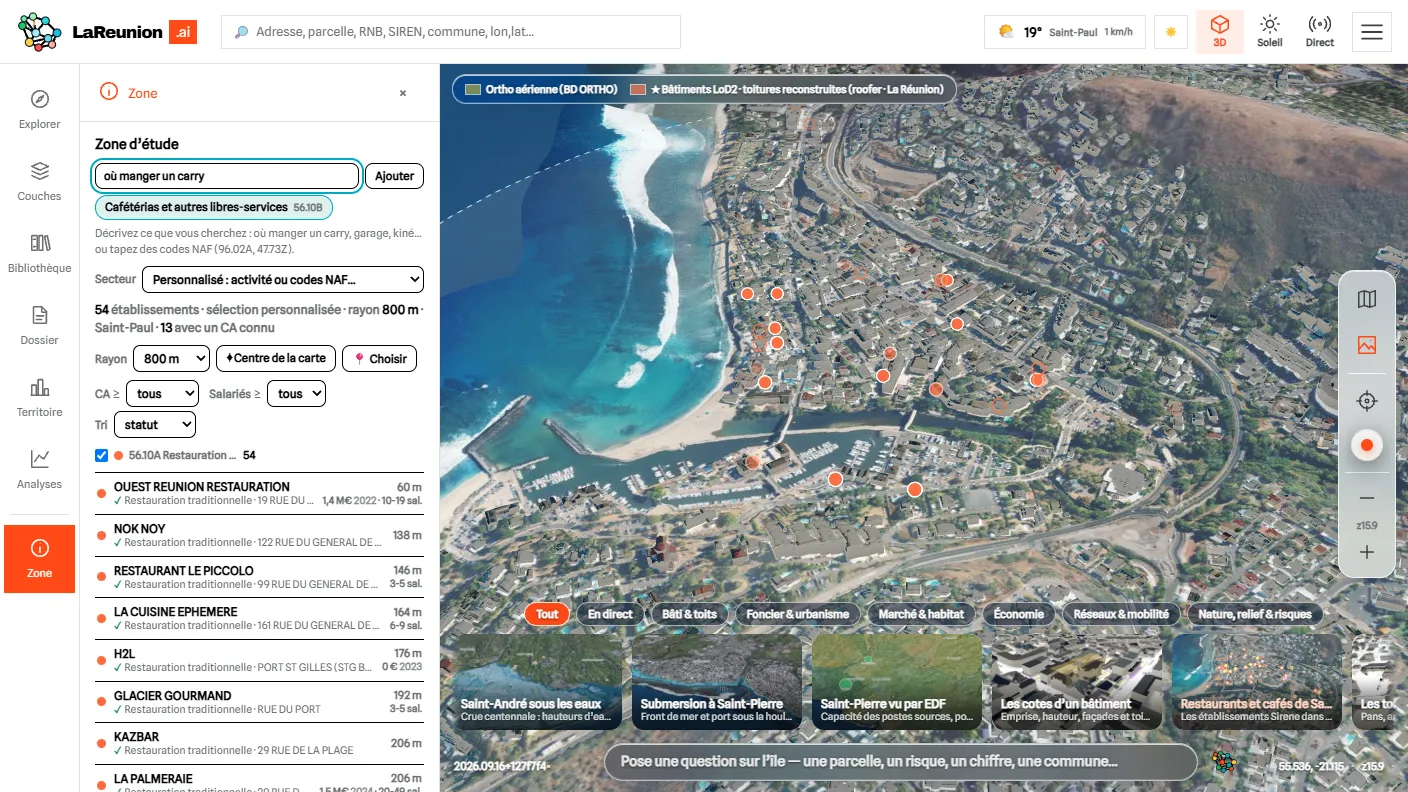Click the Choisir location button
The height and width of the screenshot is (792, 1408).
pyautogui.click(x=379, y=358)
